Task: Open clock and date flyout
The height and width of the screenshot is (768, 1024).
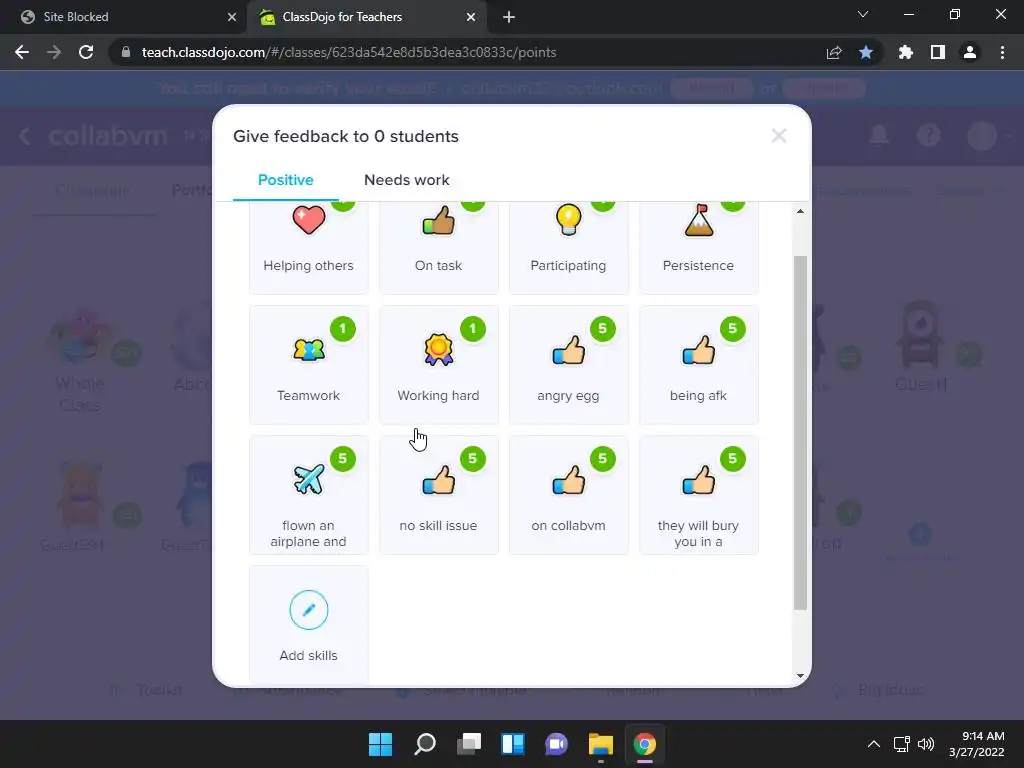Action: 977,744
